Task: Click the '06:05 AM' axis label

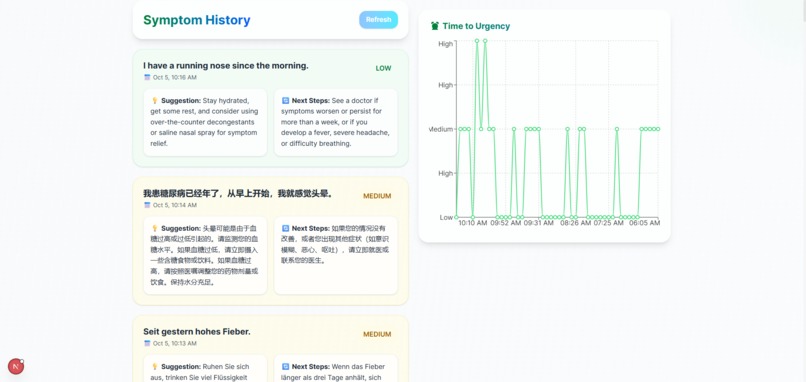Action: pyautogui.click(x=645, y=223)
